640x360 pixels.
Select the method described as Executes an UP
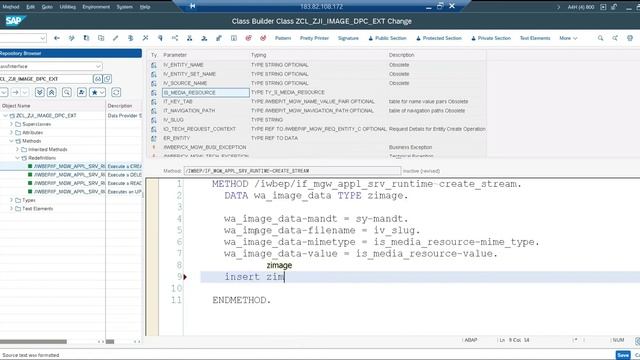(71, 191)
